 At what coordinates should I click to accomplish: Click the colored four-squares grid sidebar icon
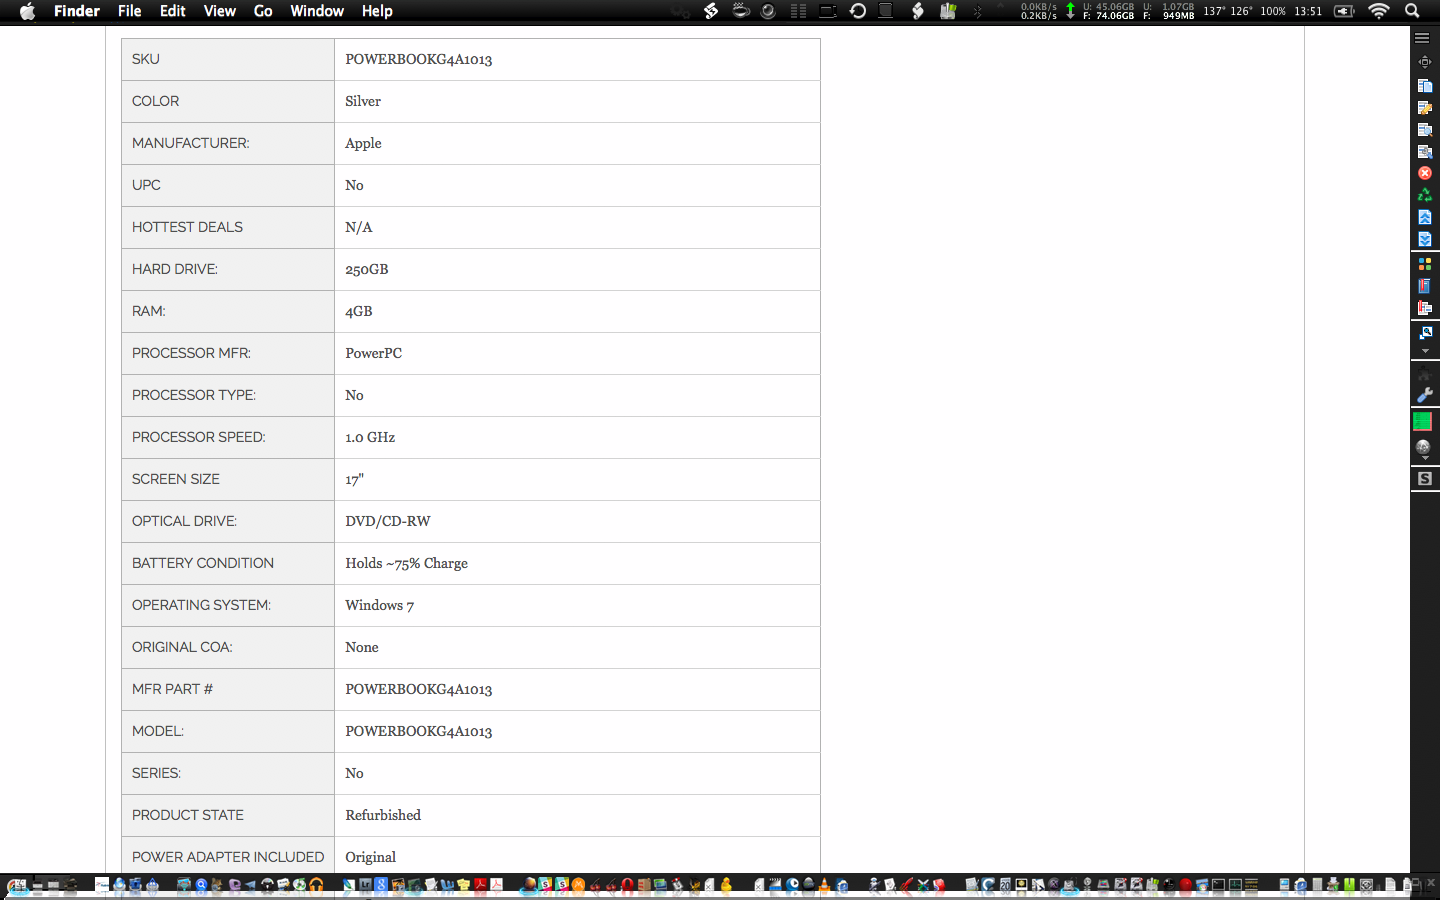[x=1425, y=264]
